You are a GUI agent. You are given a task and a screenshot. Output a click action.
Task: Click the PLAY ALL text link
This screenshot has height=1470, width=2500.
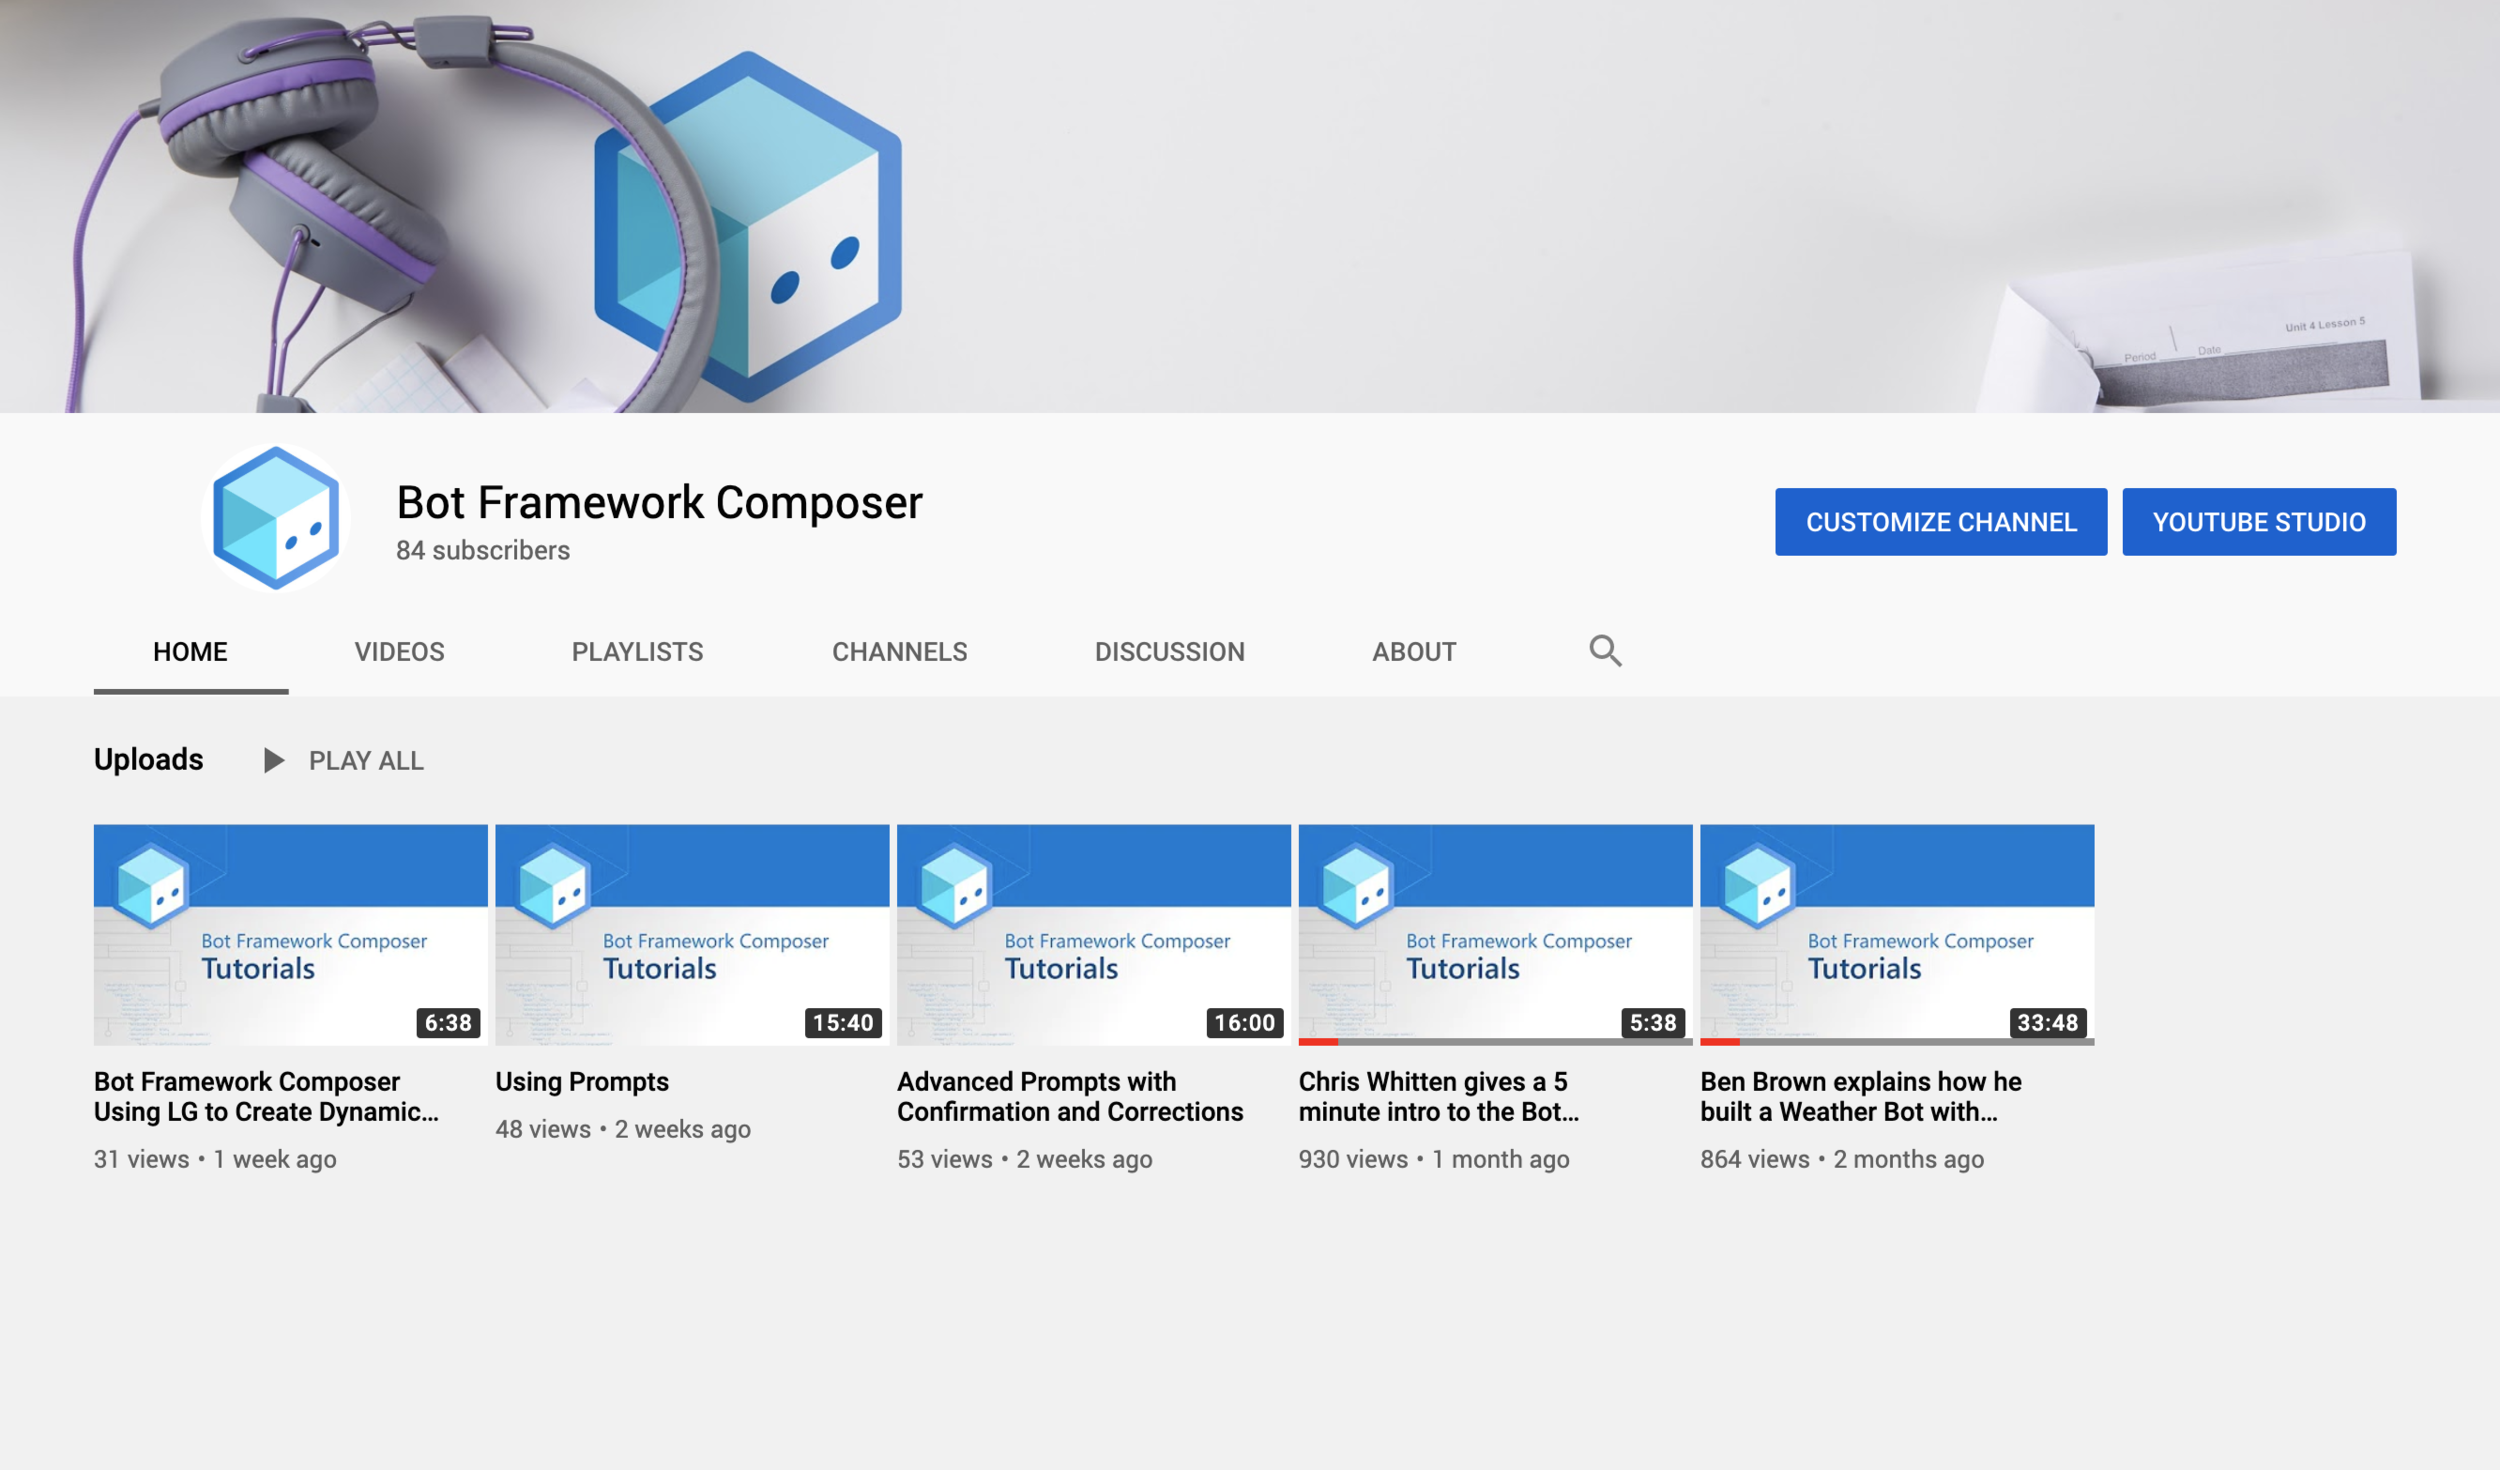pos(366,761)
